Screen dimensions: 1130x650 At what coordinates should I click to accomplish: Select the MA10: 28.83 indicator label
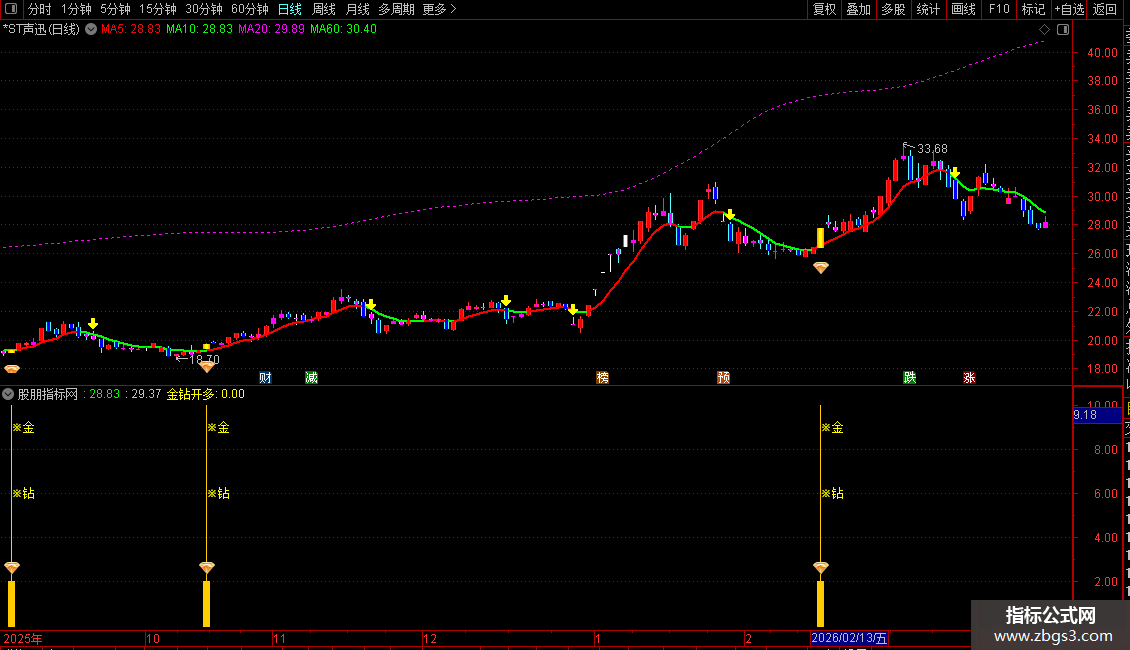pos(200,29)
